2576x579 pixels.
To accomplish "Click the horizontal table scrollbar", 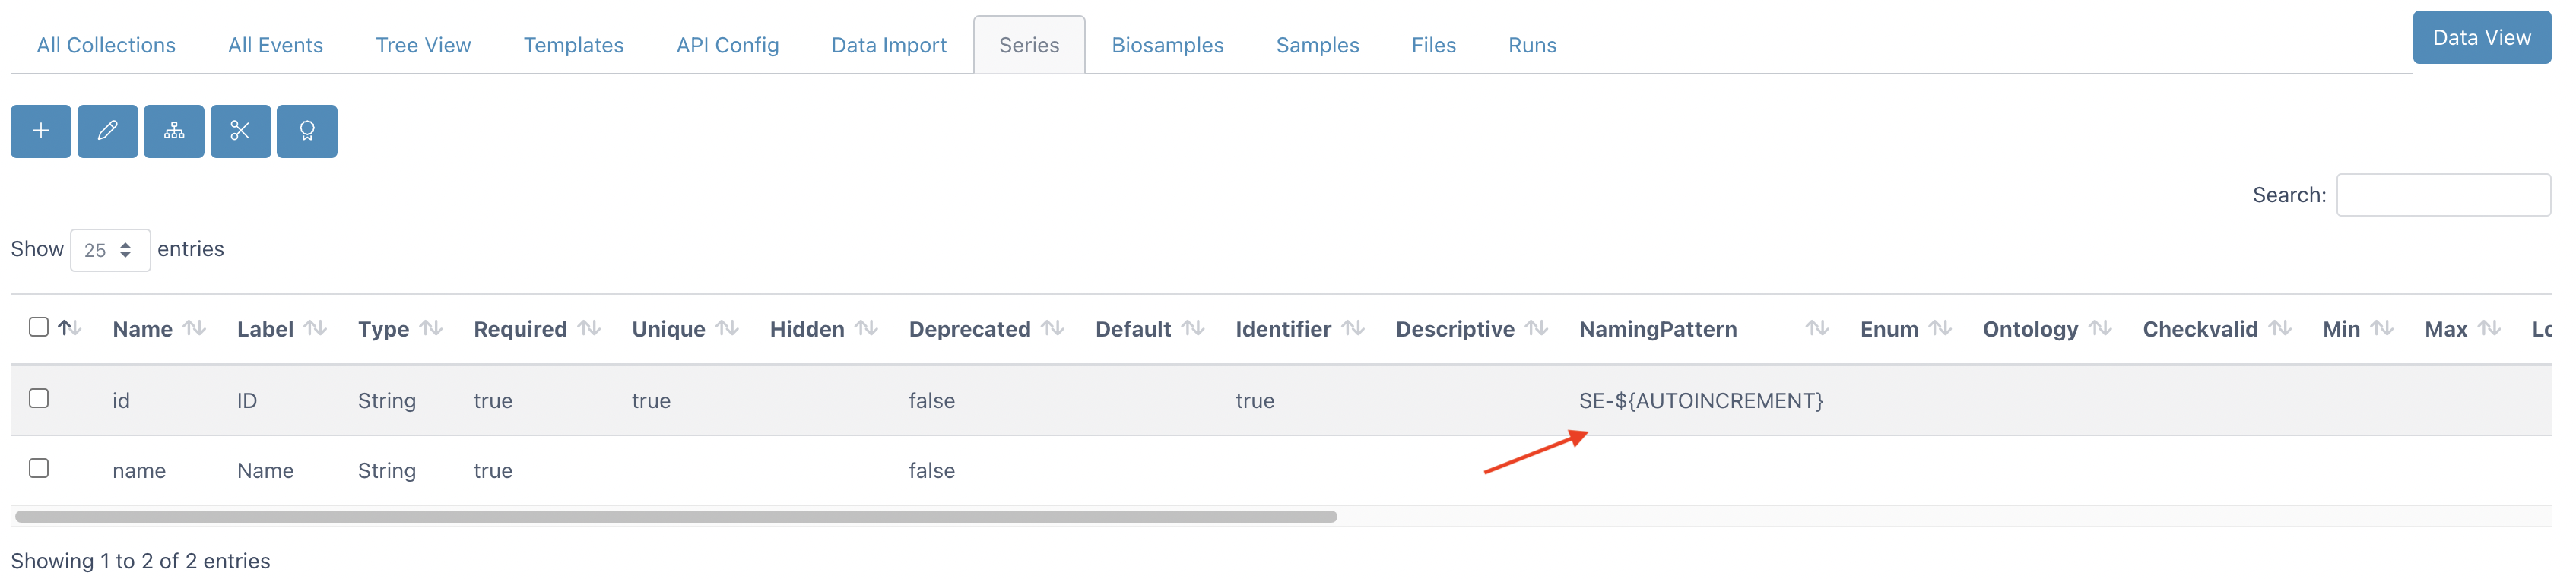I will click(x=676, y=517).
